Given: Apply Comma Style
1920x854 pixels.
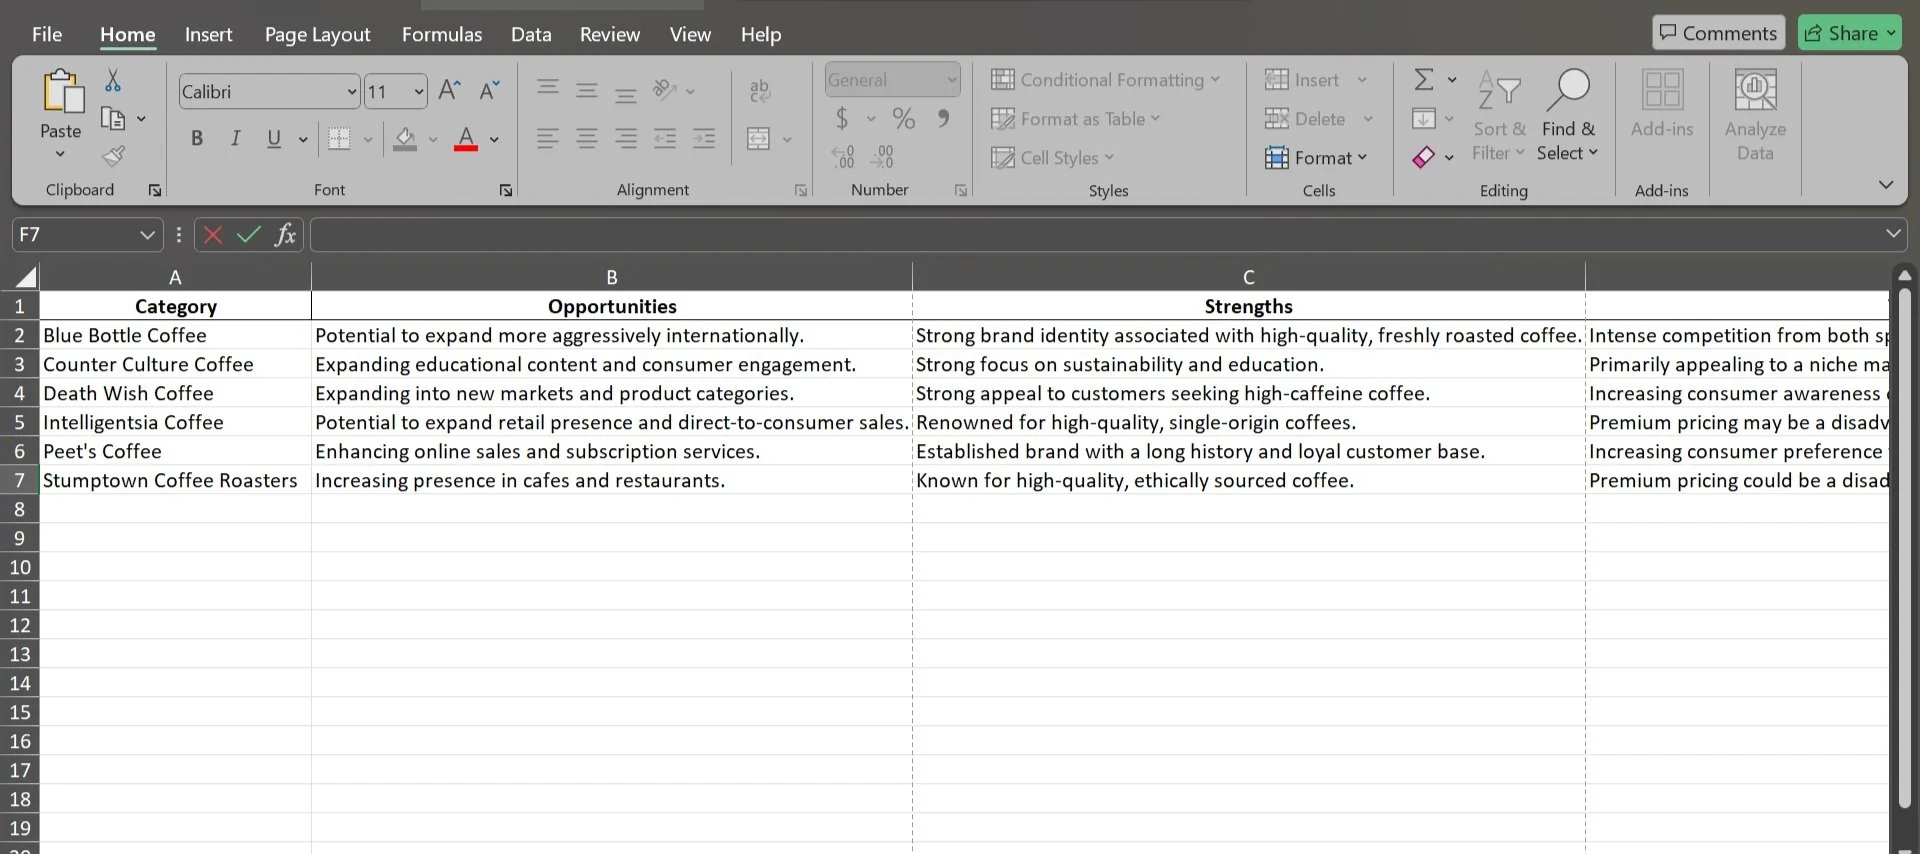Looking at the screenshot, I should click(x=943, y=118).
